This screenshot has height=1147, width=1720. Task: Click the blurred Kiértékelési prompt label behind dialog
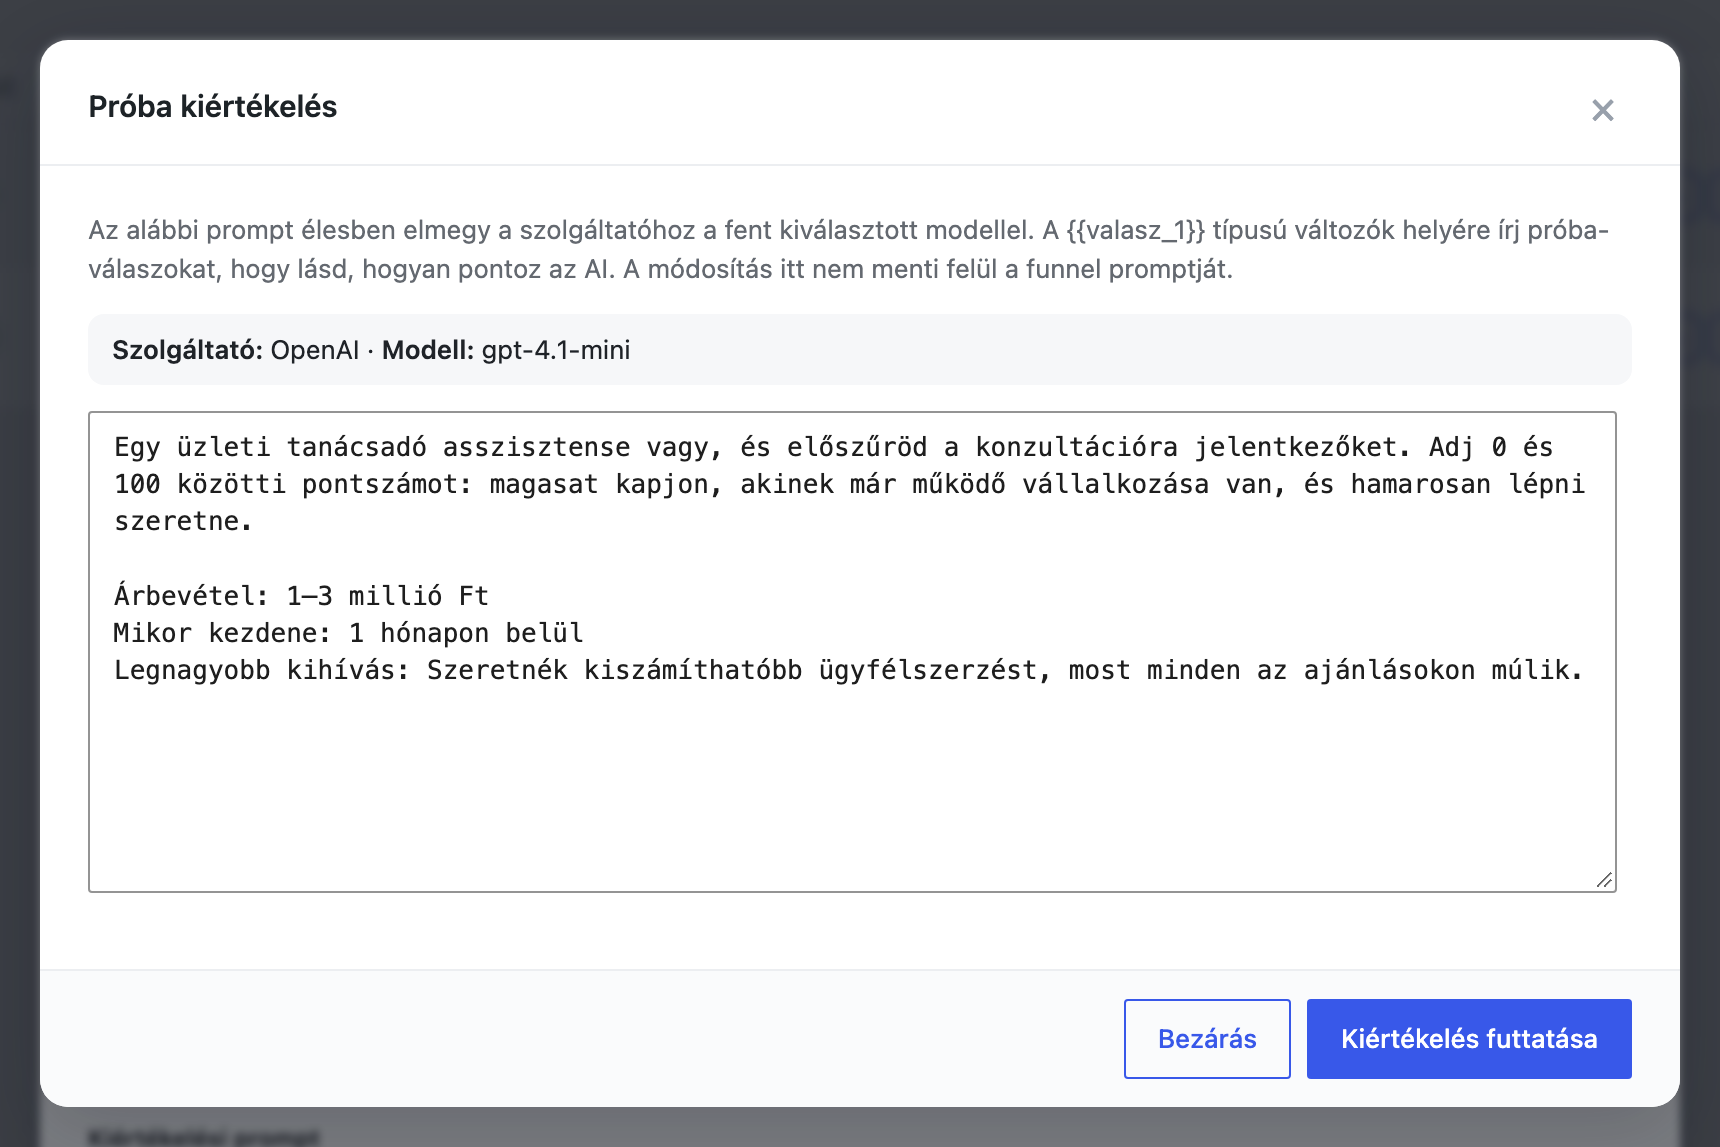[x=203, y=1137]
